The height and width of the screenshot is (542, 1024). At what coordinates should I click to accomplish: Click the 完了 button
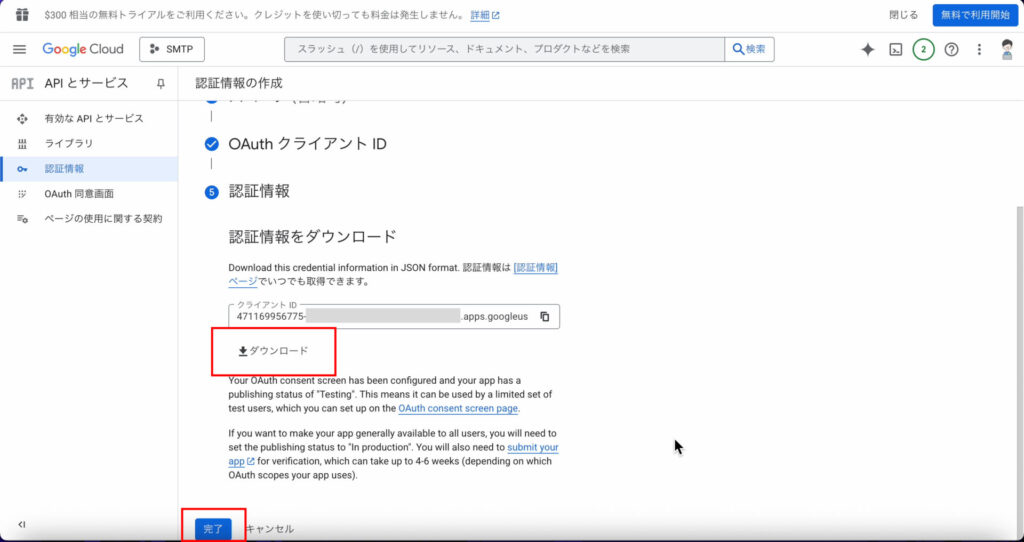coord(213,529)
